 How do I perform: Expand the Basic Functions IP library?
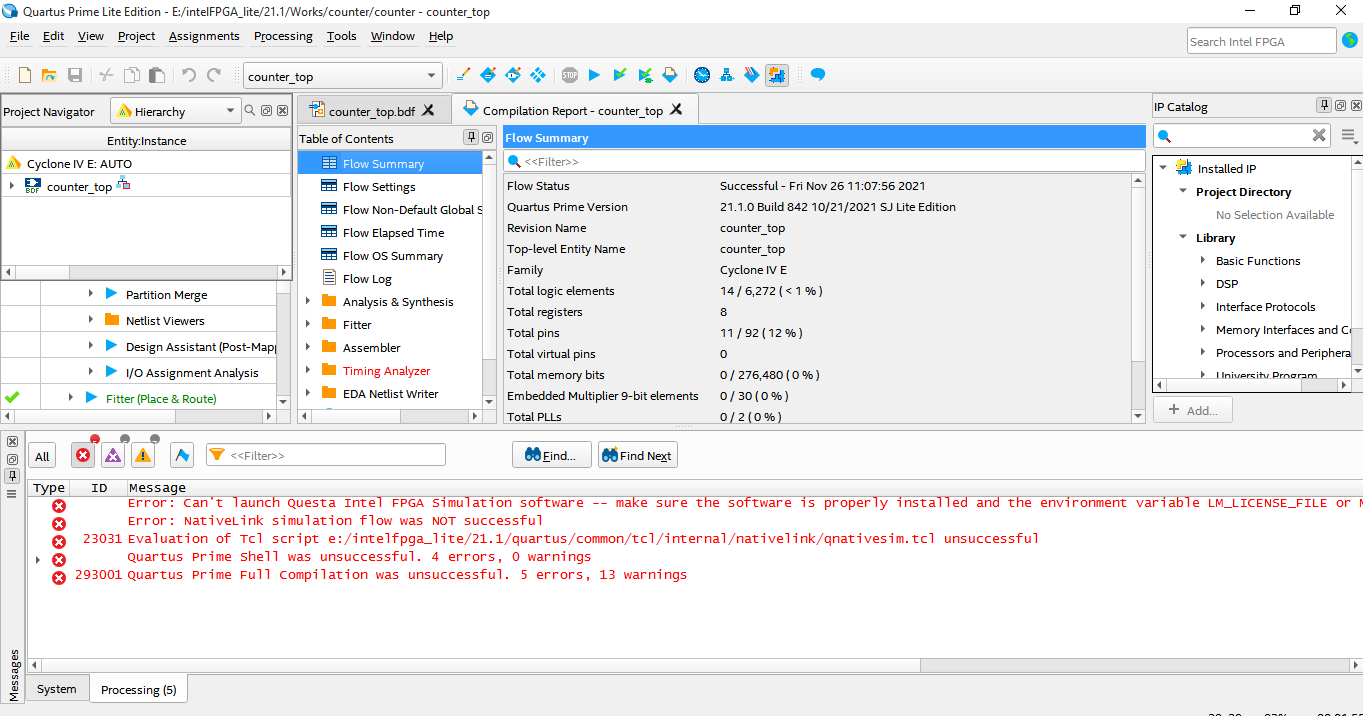pyautogui.click(x=1203, y=261)
